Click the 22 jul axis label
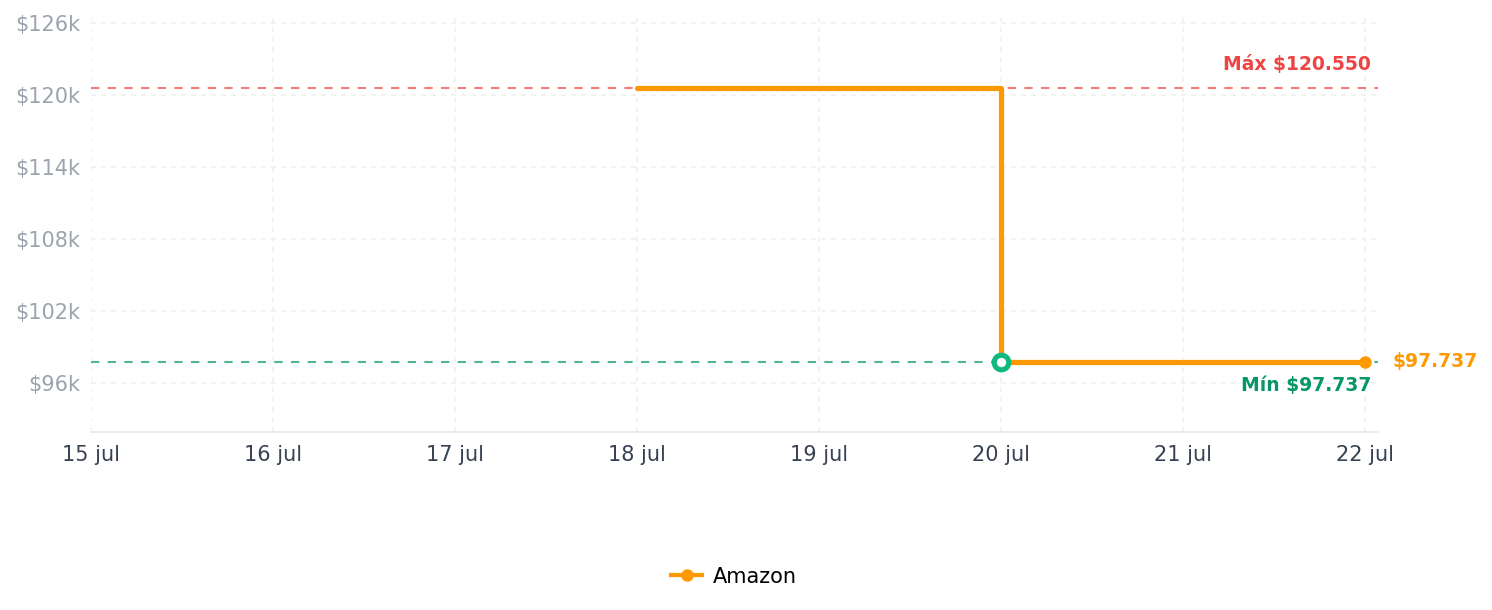Viewport: 1492px width, 610px height. [x=1365, y=455]
